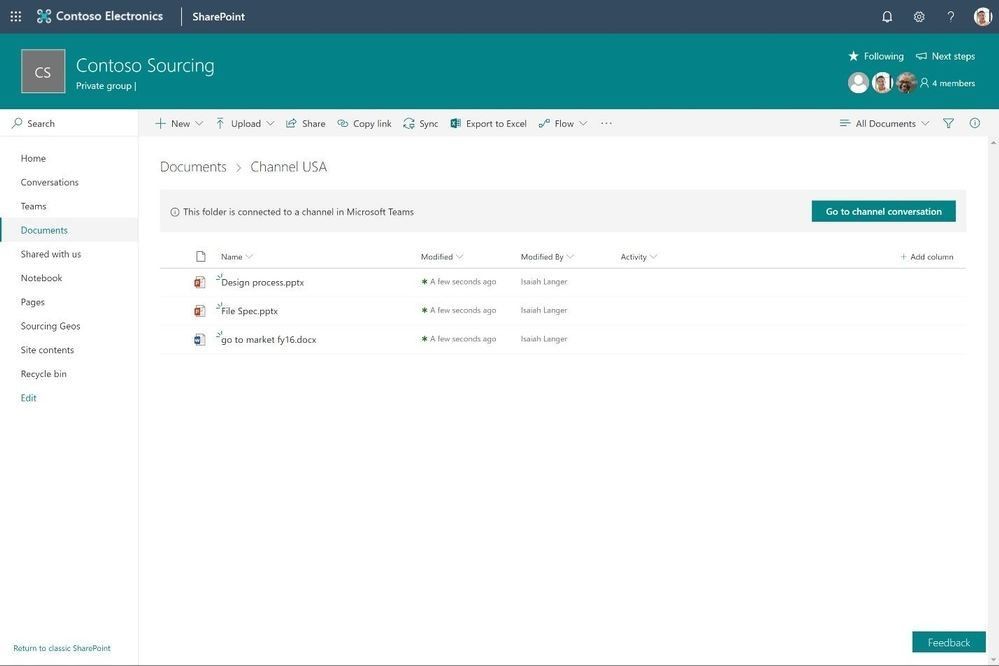The width and height of the screenshot is (999, 666).
Task: Click the Share toolbar button
Action: tap(305, 124)
